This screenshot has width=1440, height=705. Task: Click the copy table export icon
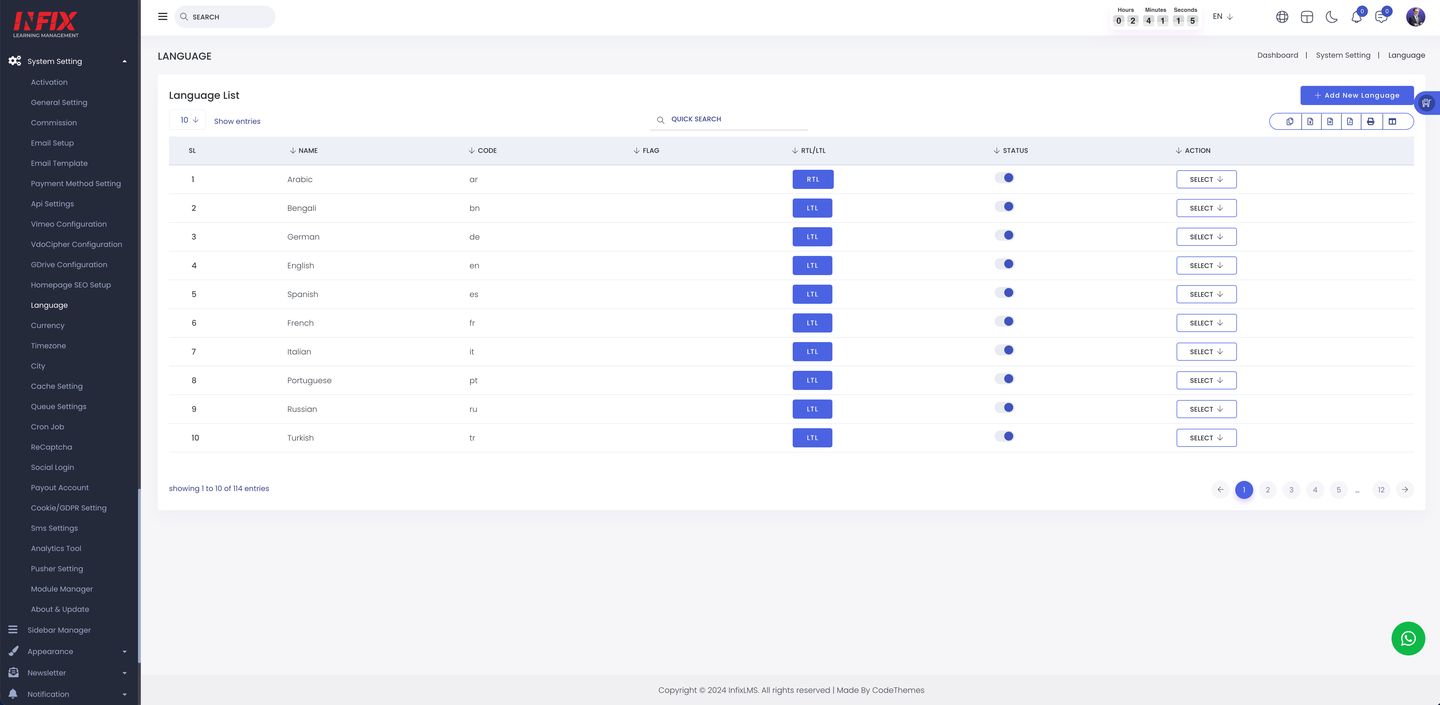coord(1290,121)
